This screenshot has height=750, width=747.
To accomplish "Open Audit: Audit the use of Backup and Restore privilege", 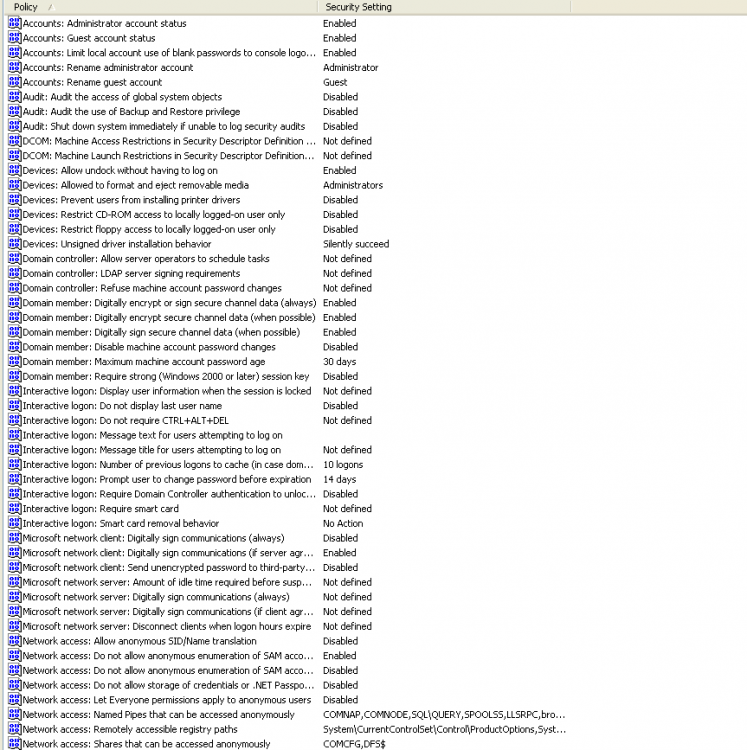I will (x=132, y=111).
